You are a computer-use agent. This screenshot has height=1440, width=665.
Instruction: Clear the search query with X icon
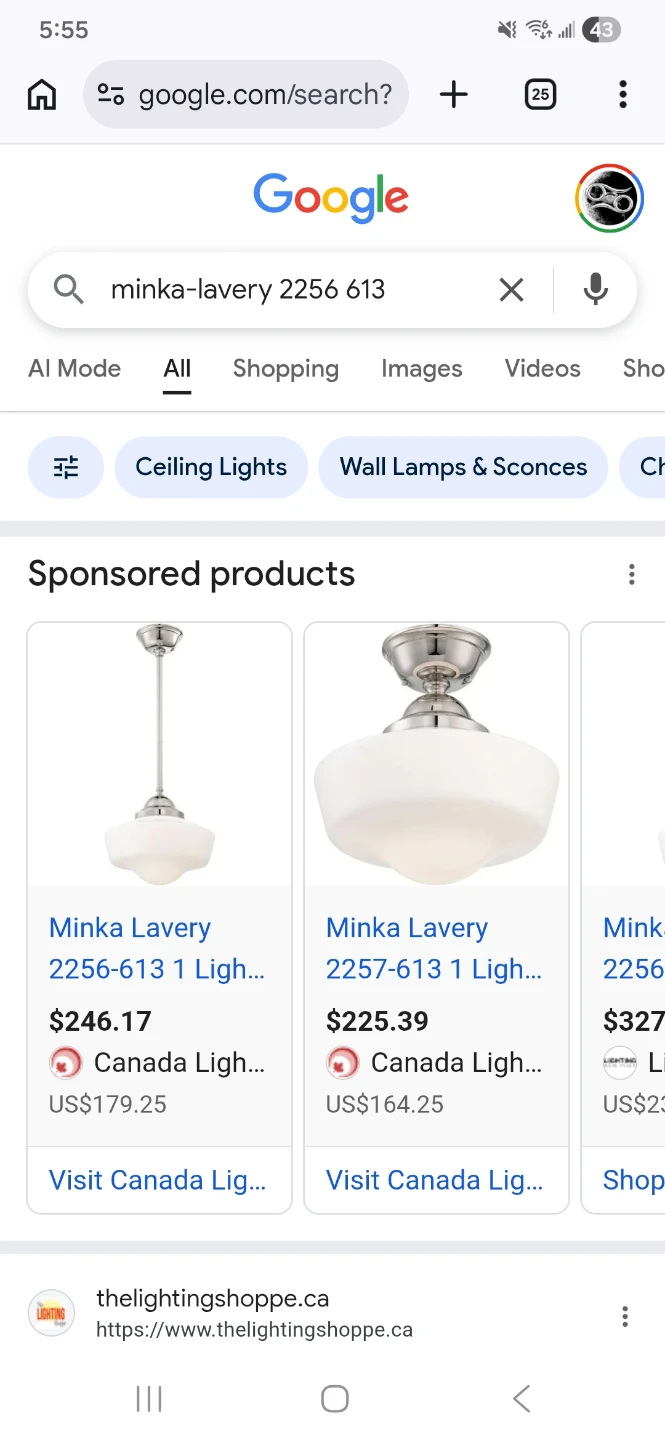pyautogui.click(x=511, y=290)
